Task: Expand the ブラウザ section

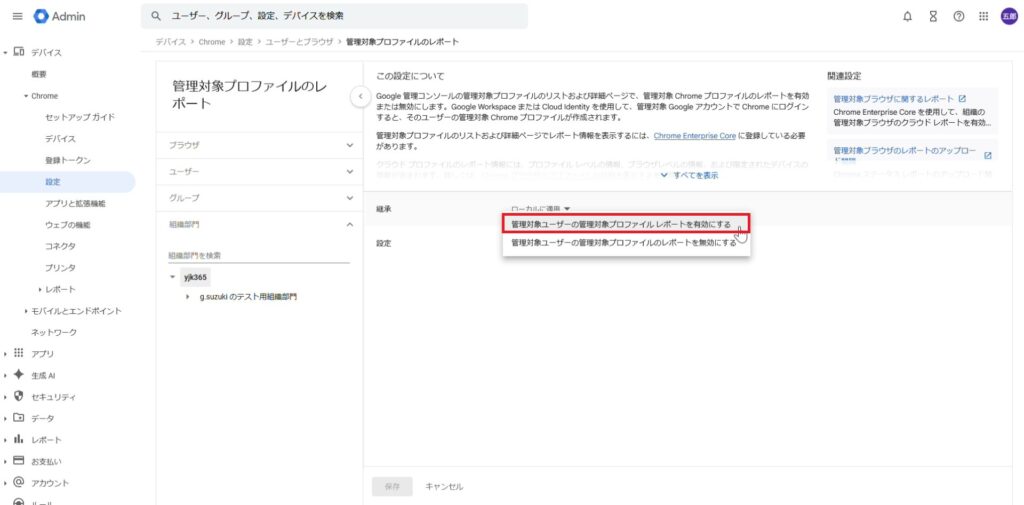Action: coord(349,145)
